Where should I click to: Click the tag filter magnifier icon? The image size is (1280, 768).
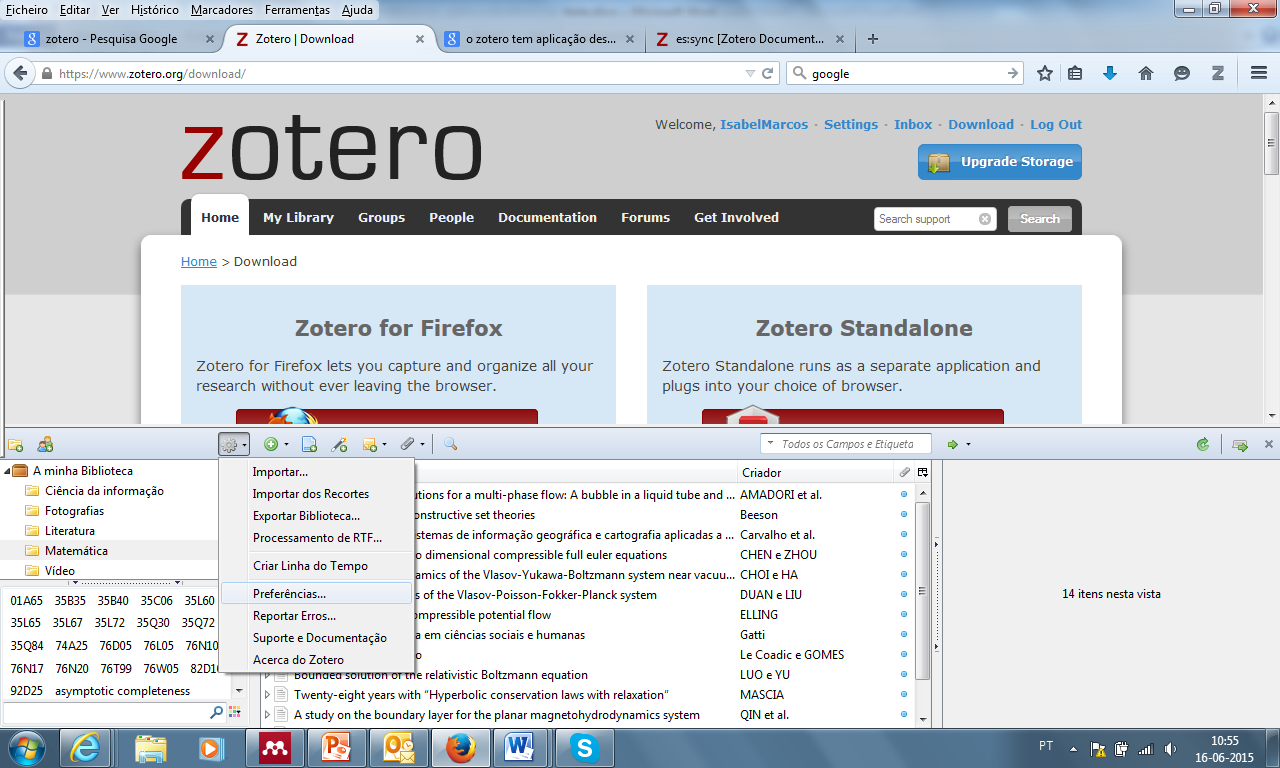[x=216, y=712]
